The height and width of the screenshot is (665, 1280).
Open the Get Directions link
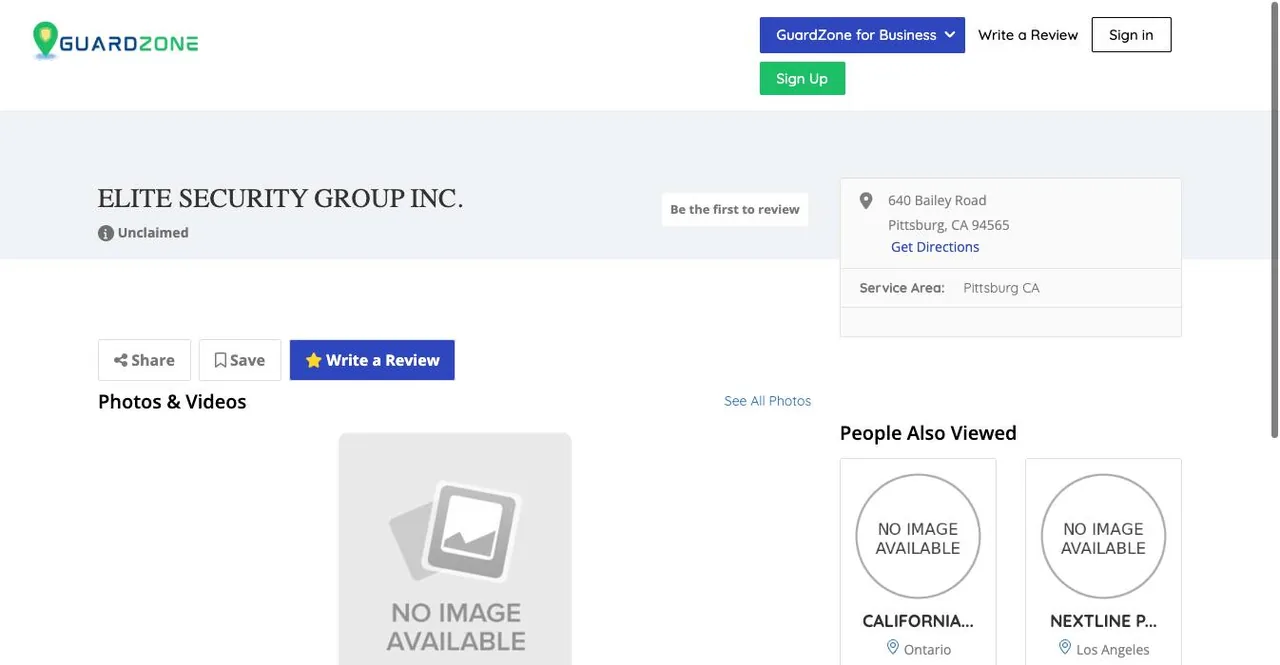tap(935, 247)
